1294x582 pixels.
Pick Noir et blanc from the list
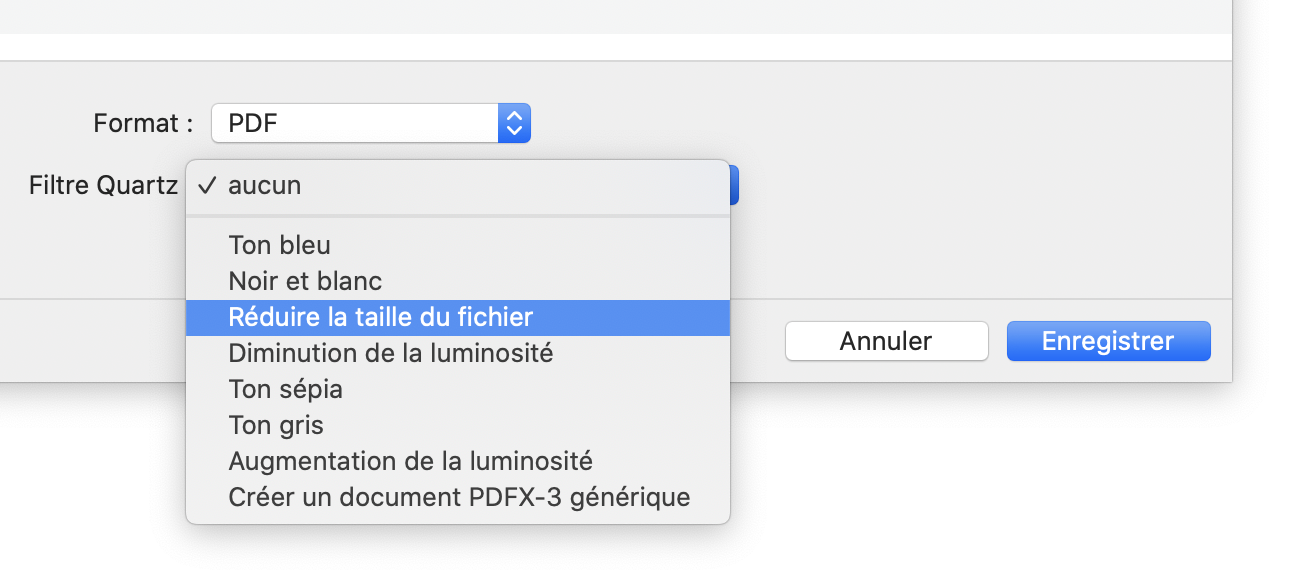coord(305,281)
